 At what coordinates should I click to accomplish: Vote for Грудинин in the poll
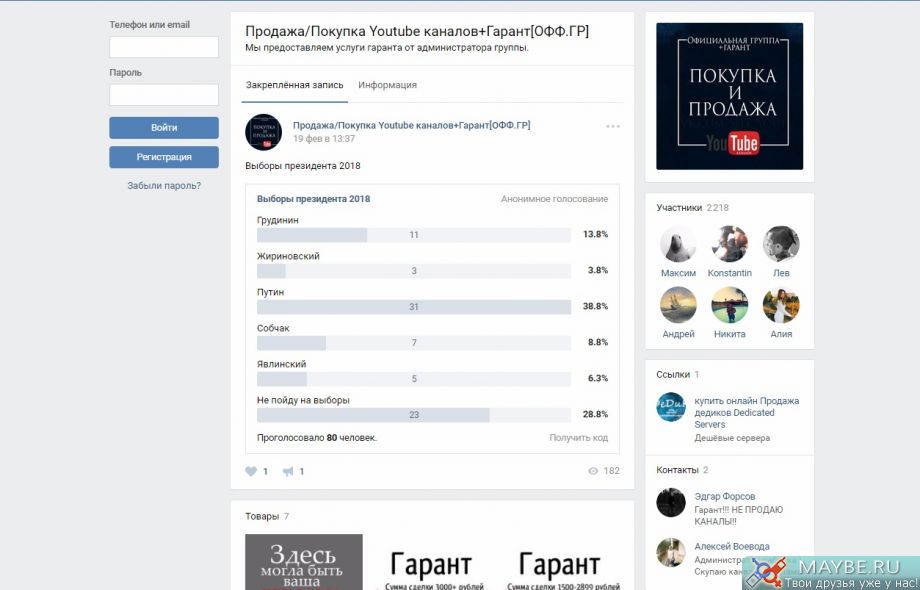(x=414, y=235)
